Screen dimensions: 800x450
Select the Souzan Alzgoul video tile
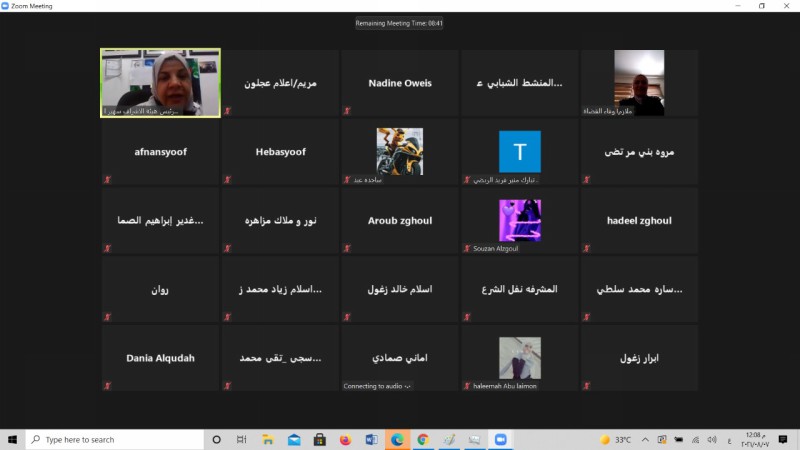tap(519, 220)
